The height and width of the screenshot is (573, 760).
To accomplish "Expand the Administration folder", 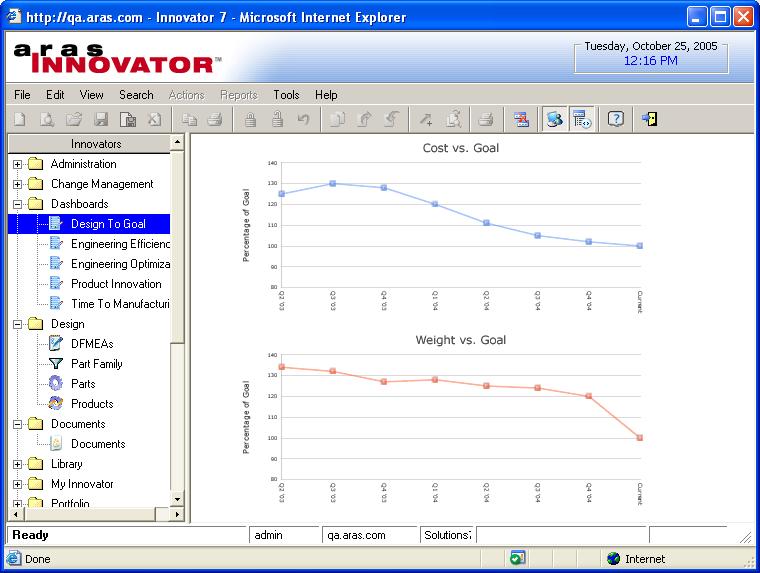I will 17,164.
